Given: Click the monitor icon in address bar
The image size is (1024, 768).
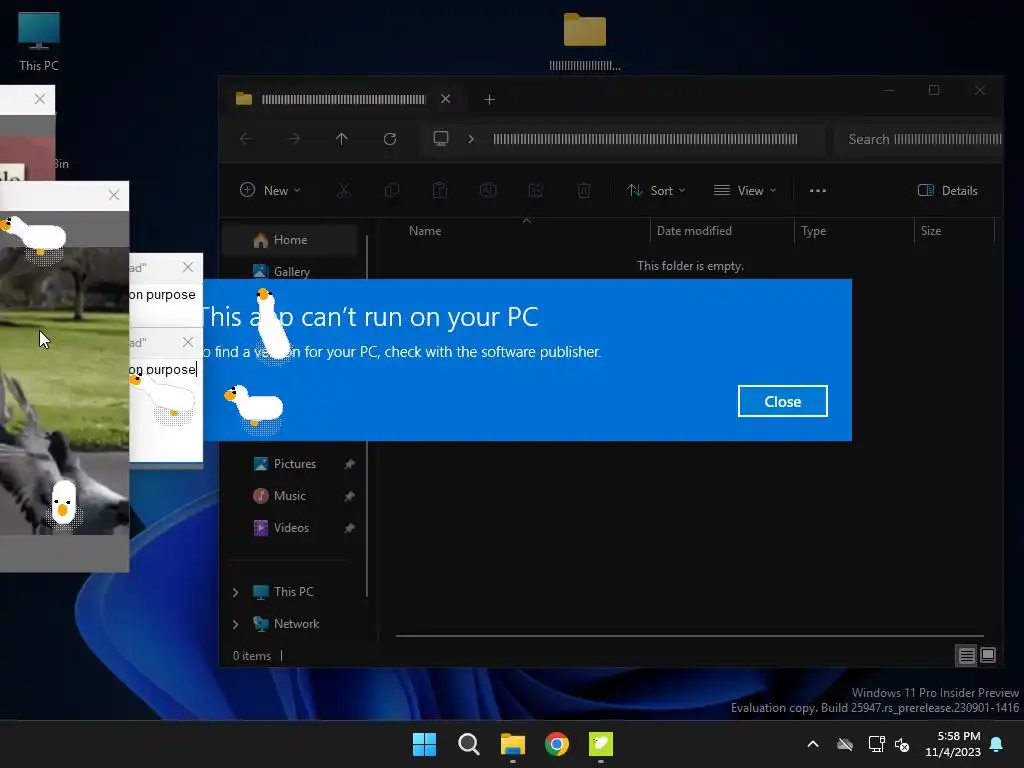Looking at the screenshot, I should pos(441,138).
